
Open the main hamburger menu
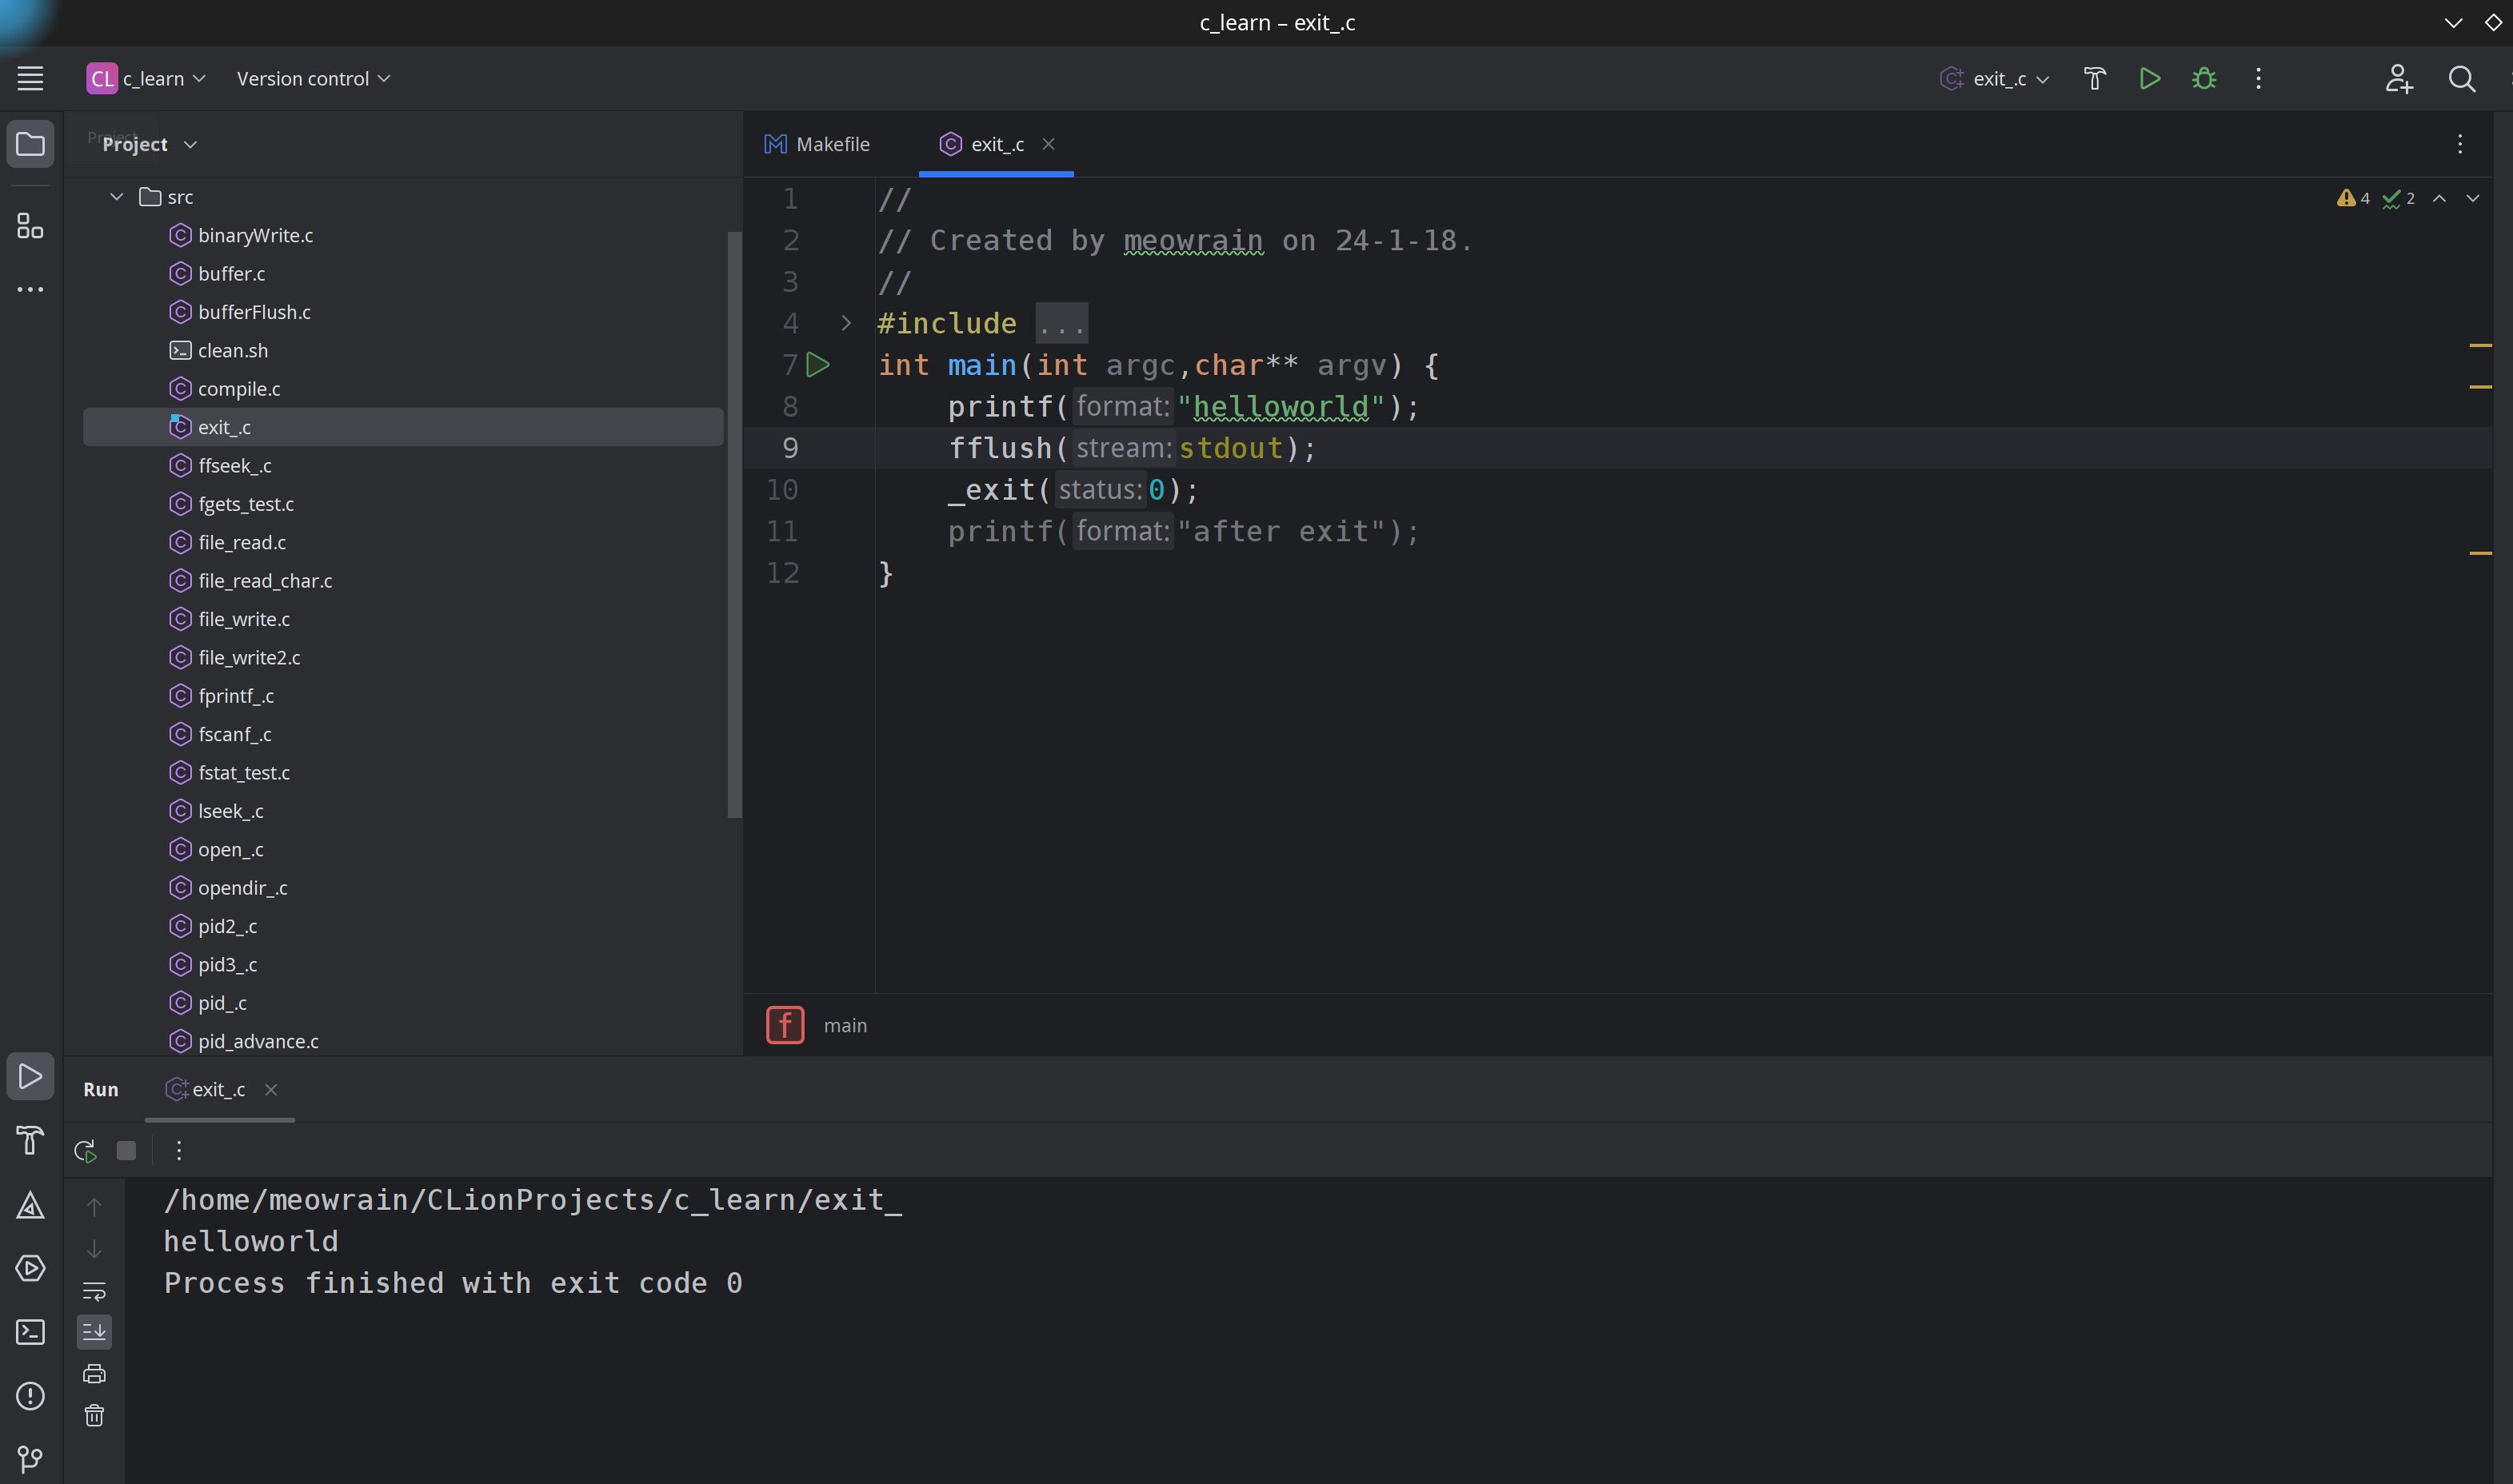[30, 78]
